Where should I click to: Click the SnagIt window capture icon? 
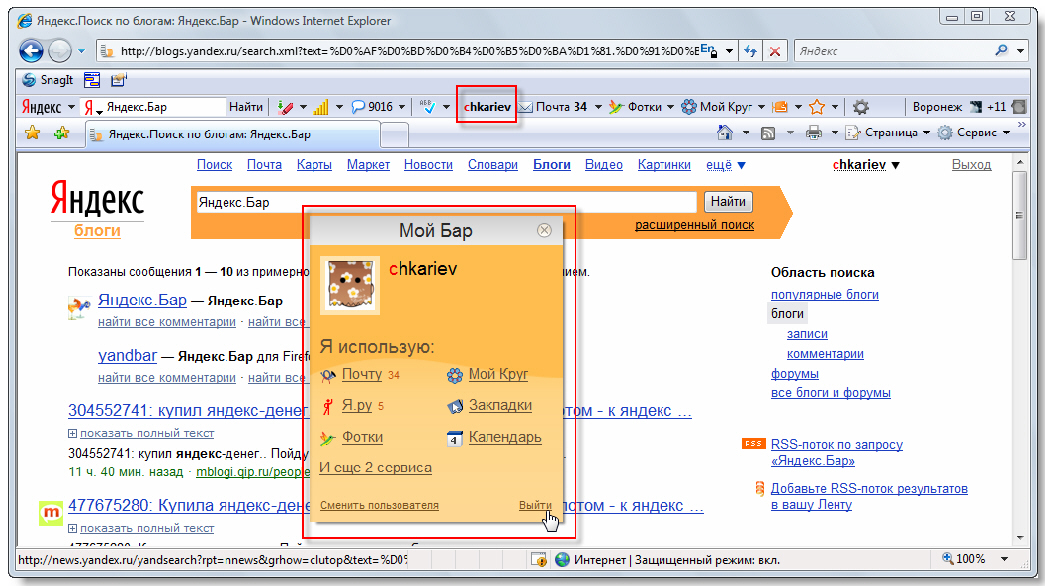(x=92, y=80)
